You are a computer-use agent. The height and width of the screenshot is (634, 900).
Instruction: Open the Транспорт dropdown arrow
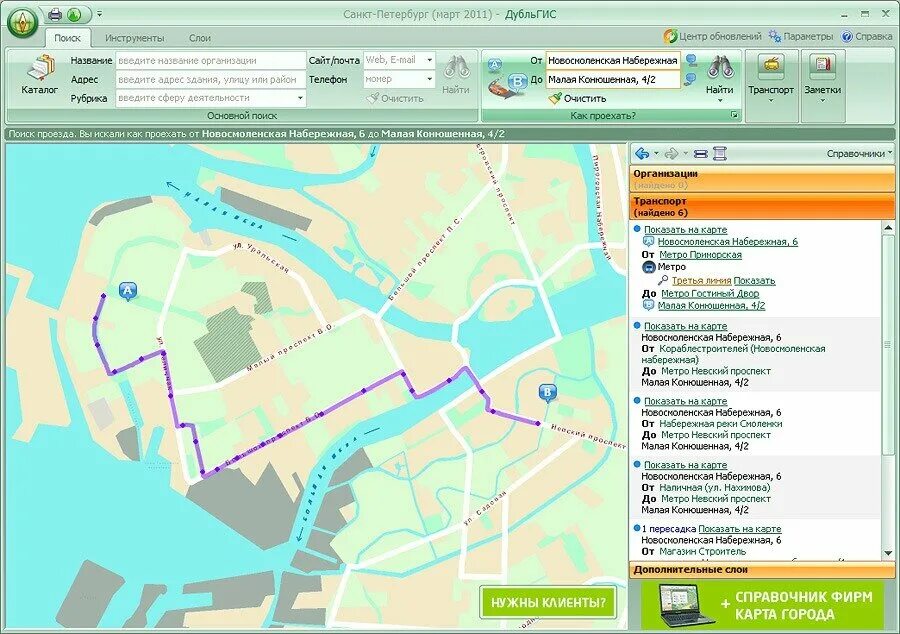point(771,101)
